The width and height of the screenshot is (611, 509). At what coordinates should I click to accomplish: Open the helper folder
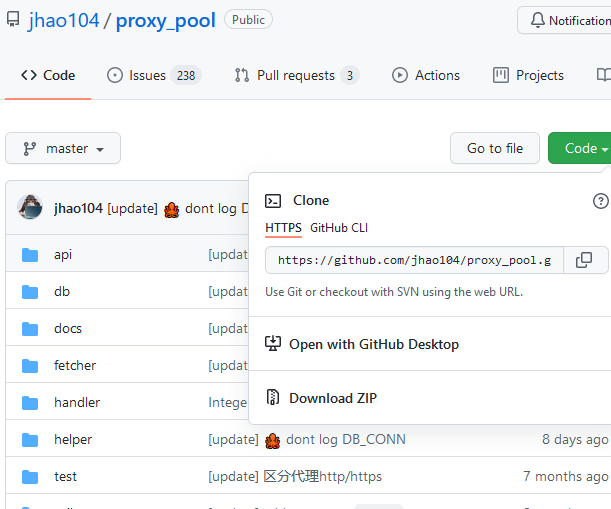point(73,440)
